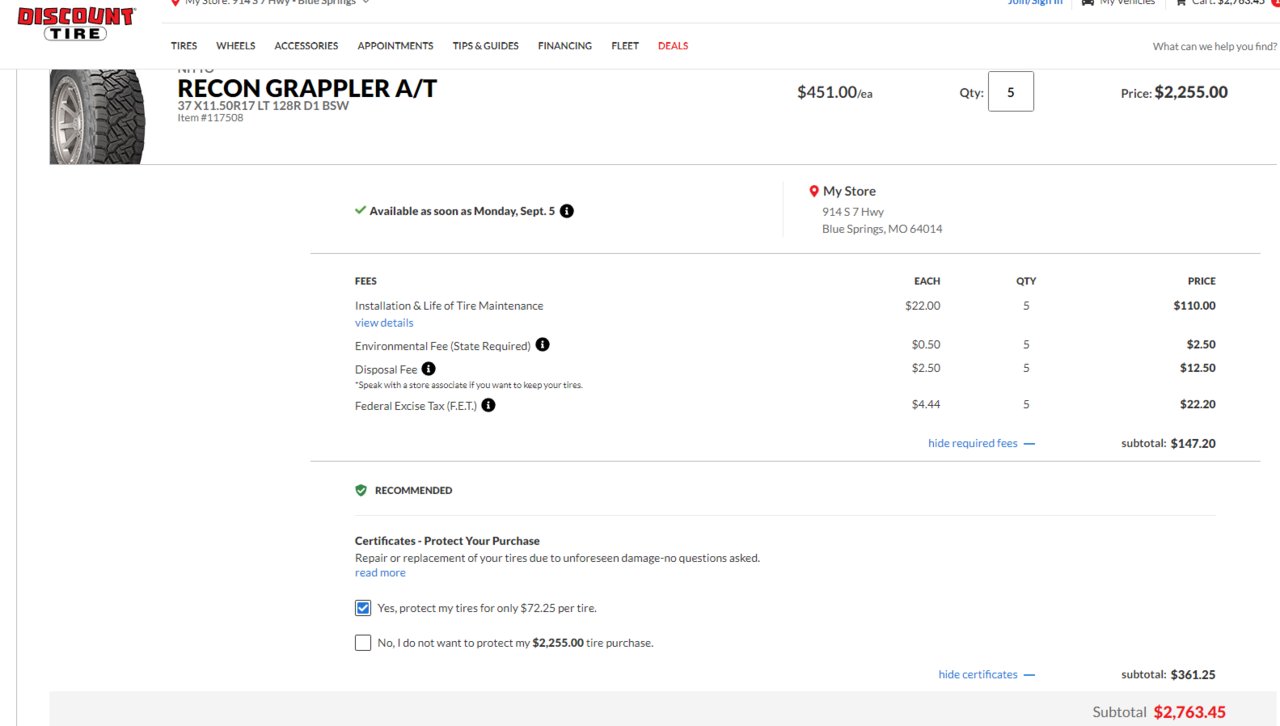The width and height of the screenshot is (1280, 726).
Task: Open the RECON GRAPPLER A/T product title
Action: [307, 88]
